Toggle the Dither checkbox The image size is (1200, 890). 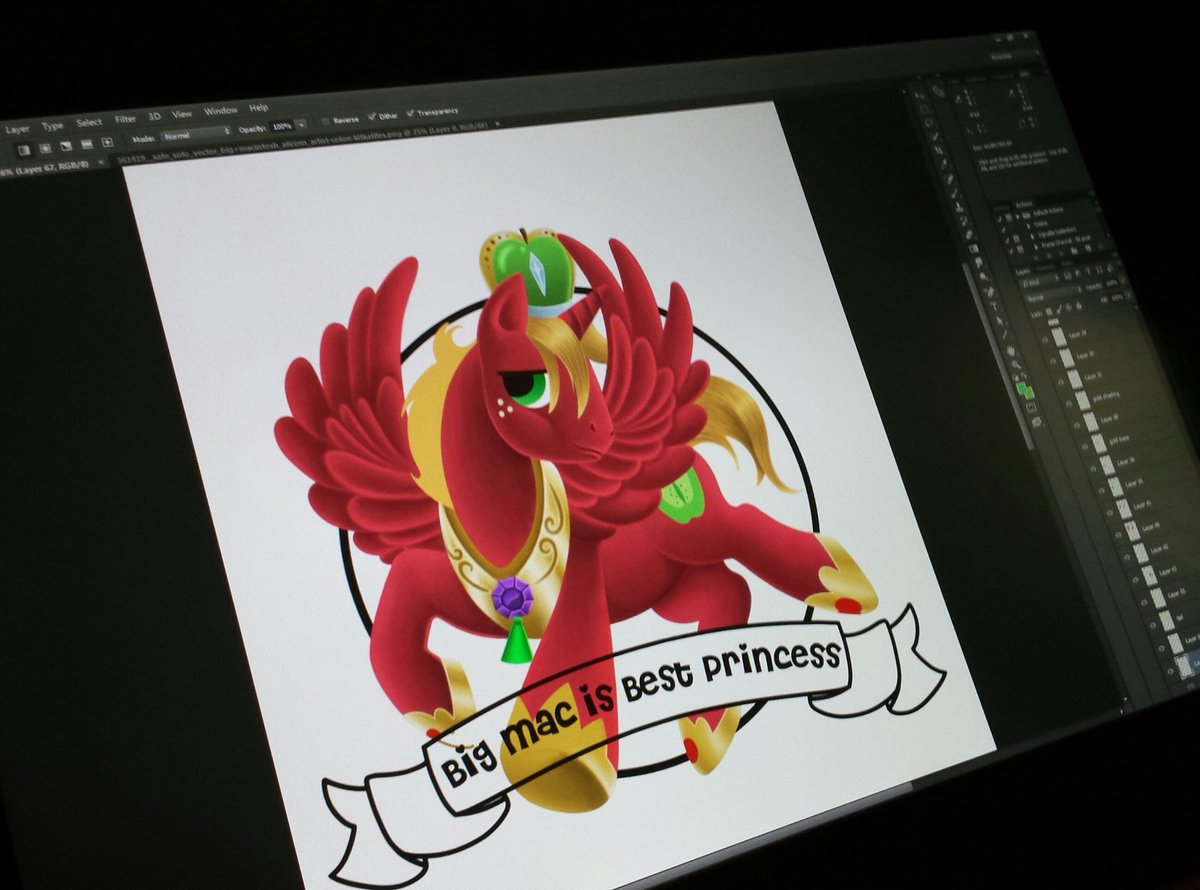point(372,117)
